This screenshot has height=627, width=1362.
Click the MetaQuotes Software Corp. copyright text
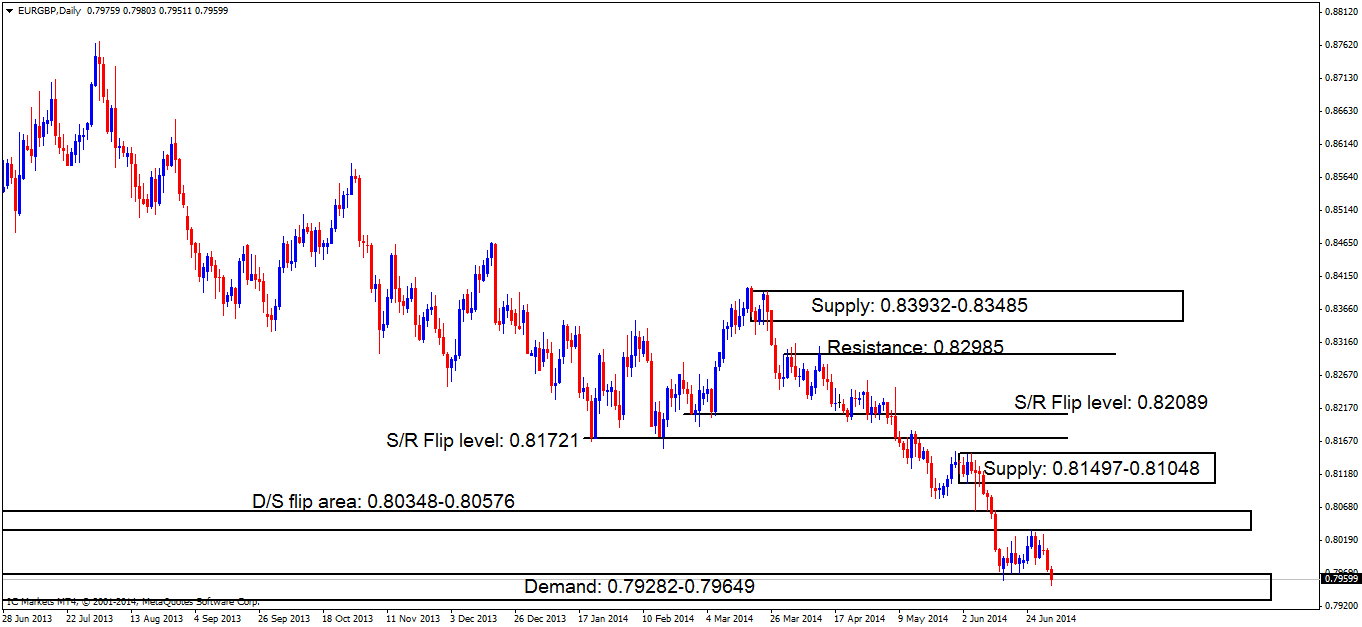tap(133, 602)
